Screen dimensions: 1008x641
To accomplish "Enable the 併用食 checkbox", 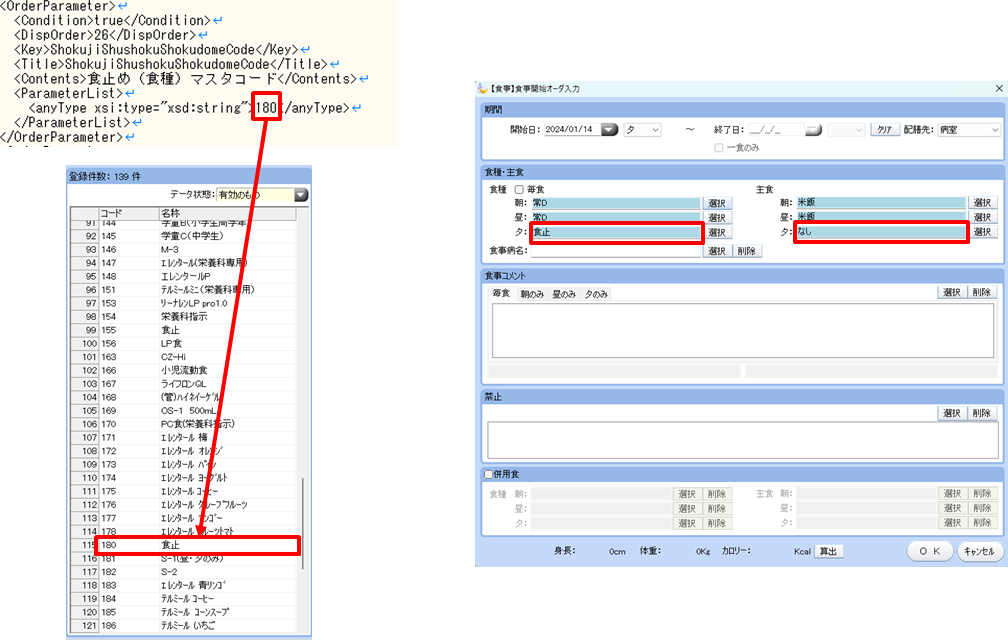I will click(x=489, y=474).
